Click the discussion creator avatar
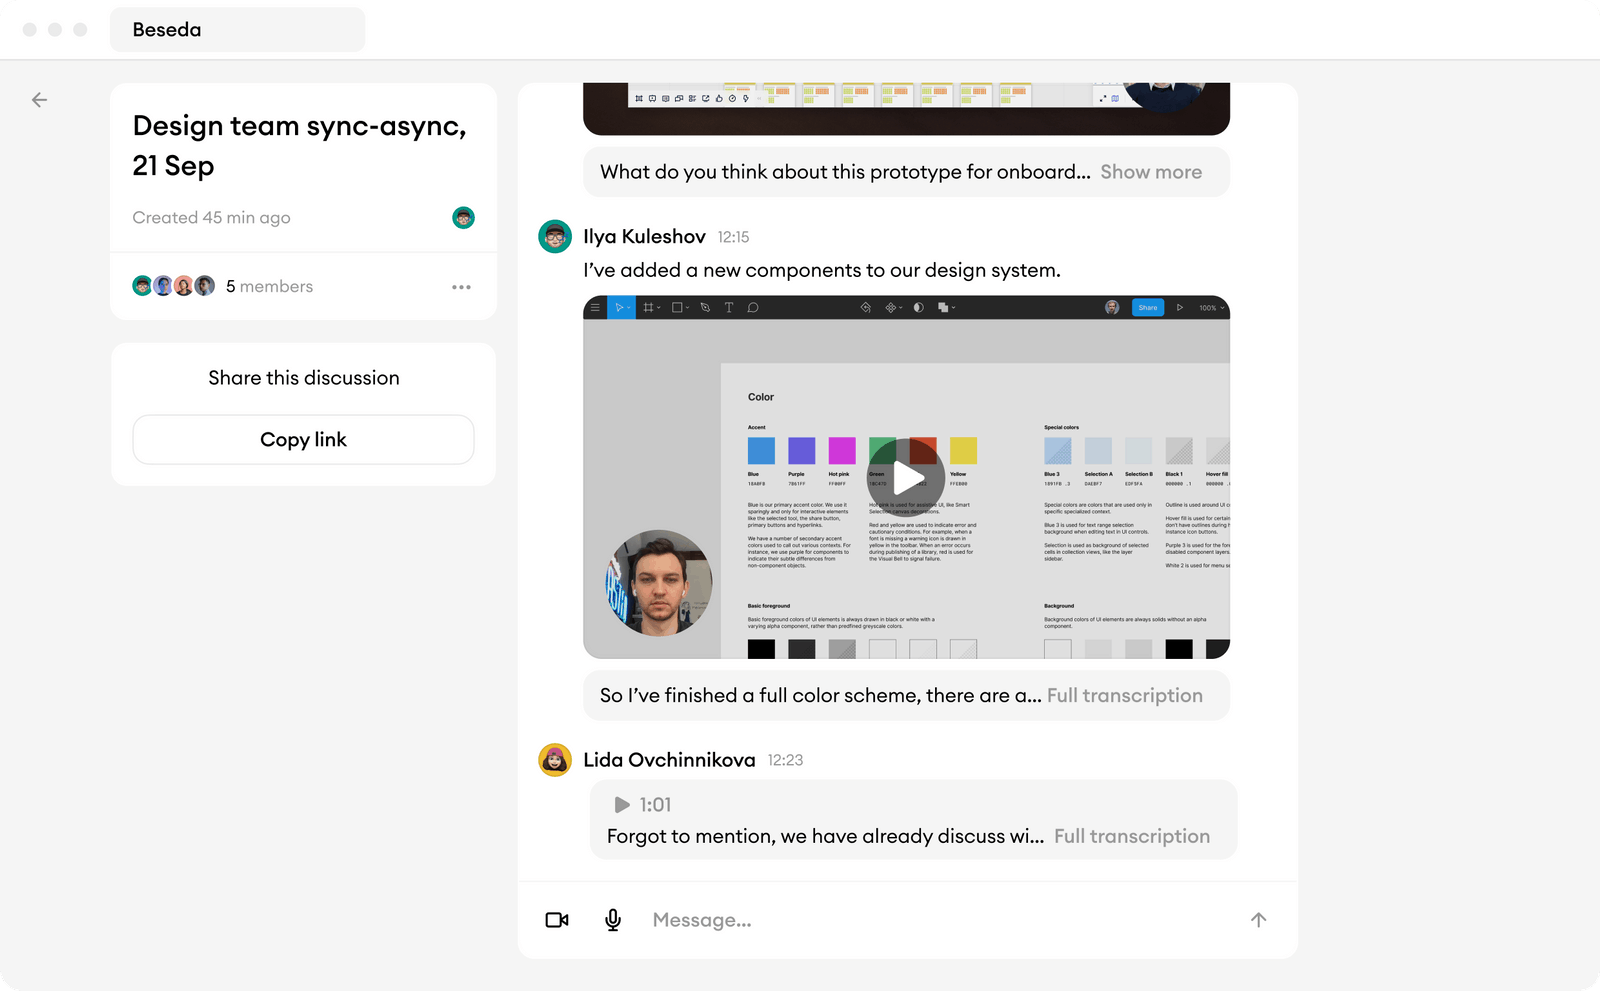1600x991 pixels. tap(463, 218)
